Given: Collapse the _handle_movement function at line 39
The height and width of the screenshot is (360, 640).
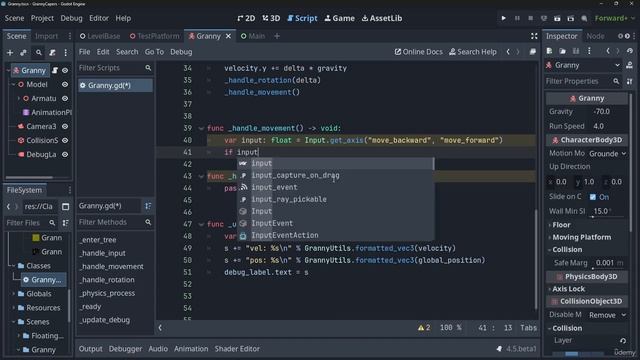Looking at the screenshot, I should 201,129.
